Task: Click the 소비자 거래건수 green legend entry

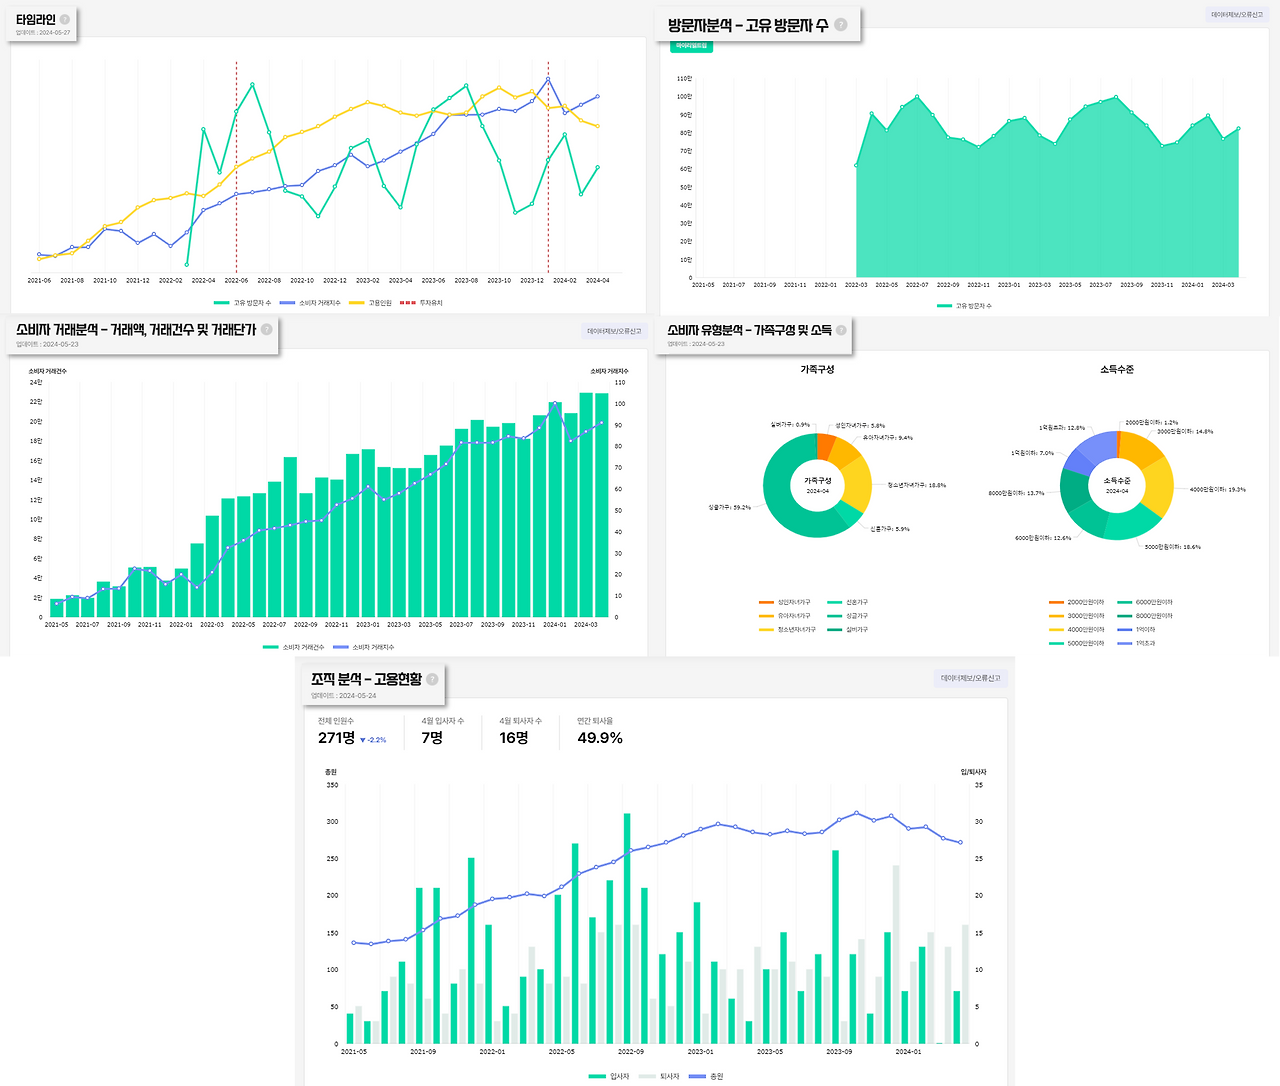Action: (x=294, y=647)
